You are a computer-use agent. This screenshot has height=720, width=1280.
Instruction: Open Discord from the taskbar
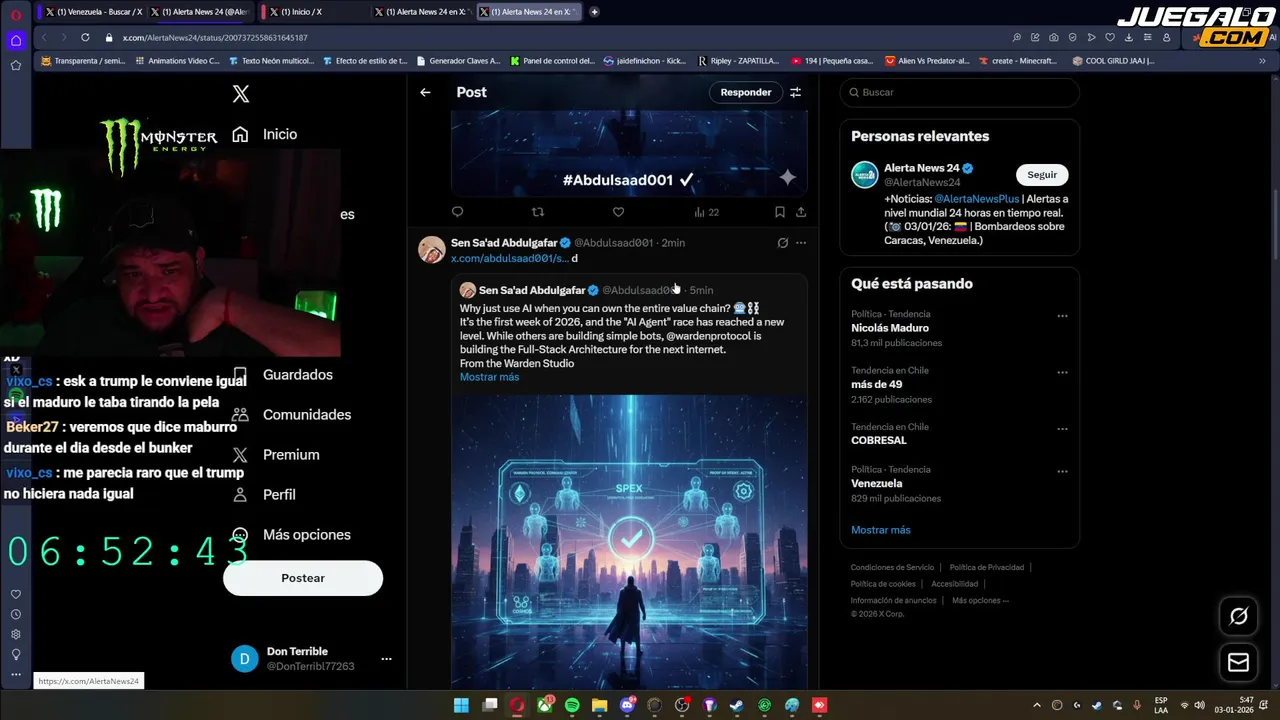tap(628, 705)
